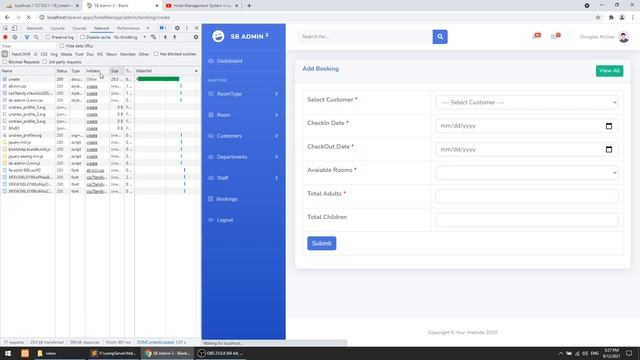Screen dimensions: 640x360
Task: Open No throttling dropdown
Action: tap(129, 37)
